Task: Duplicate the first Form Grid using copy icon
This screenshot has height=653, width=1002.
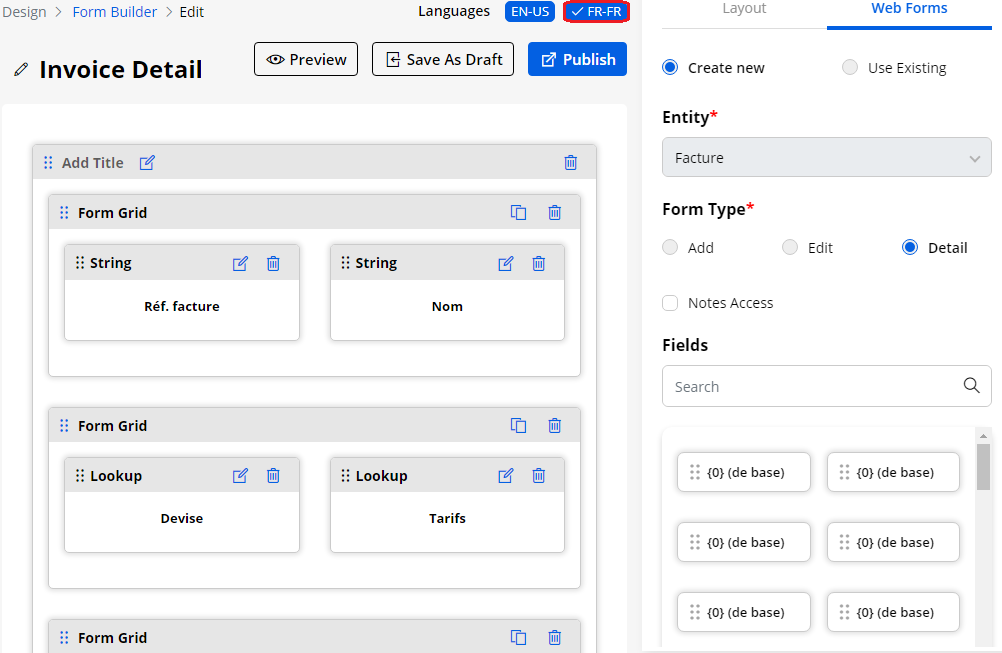Action: pyautogui.click(x=518, y=212)
